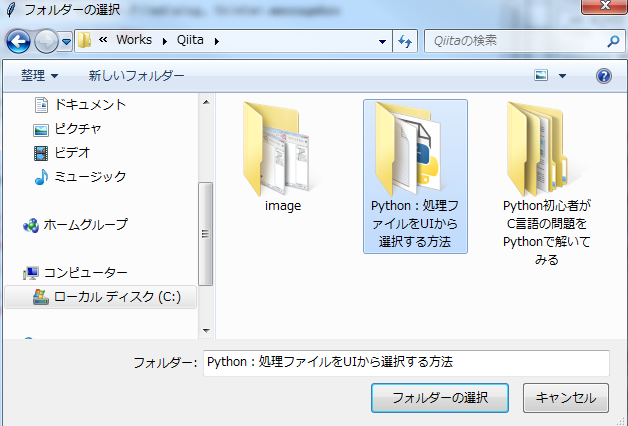Go back using the blue back arrow
This screenshot has height=426, width=628.
coord(18,41)
